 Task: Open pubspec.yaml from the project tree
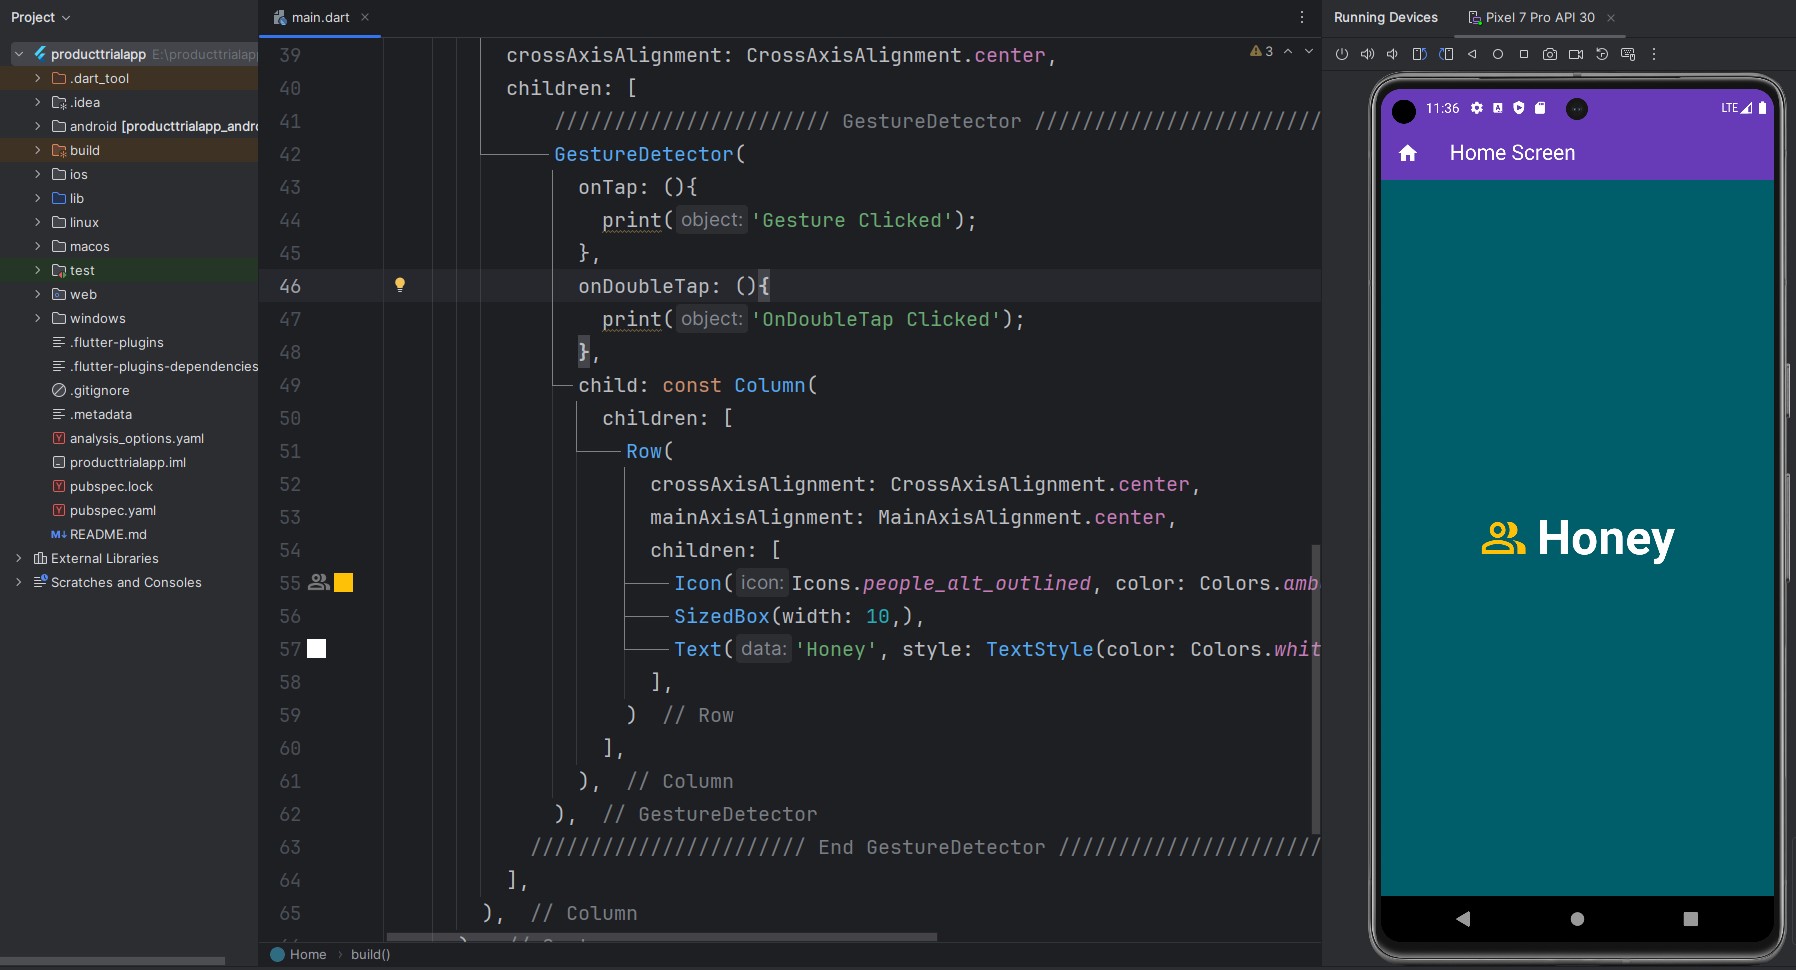point(112,510)
